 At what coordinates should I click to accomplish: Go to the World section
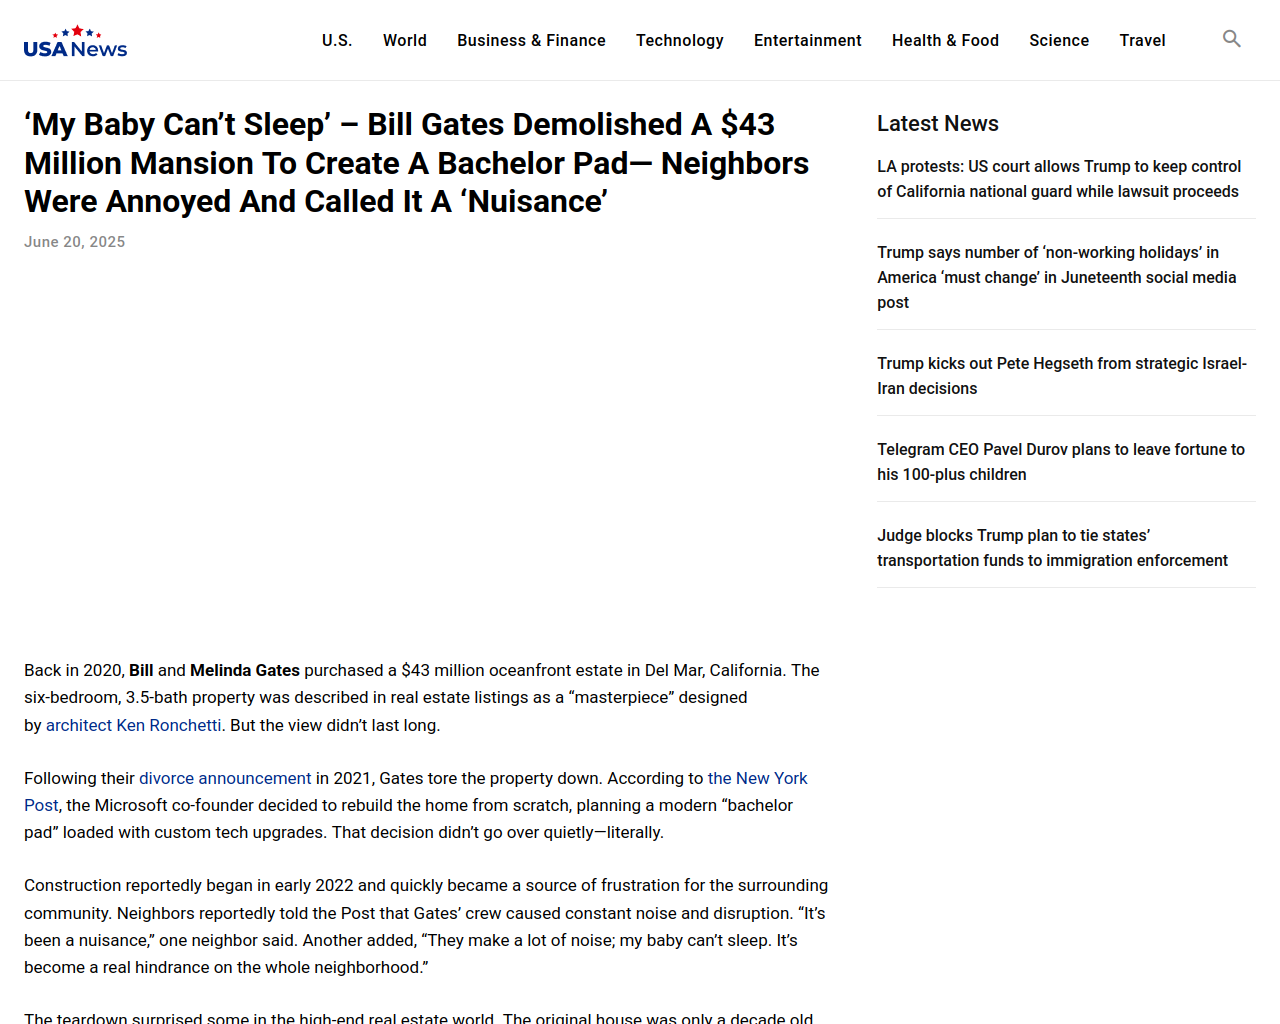(x=405, y=40)
